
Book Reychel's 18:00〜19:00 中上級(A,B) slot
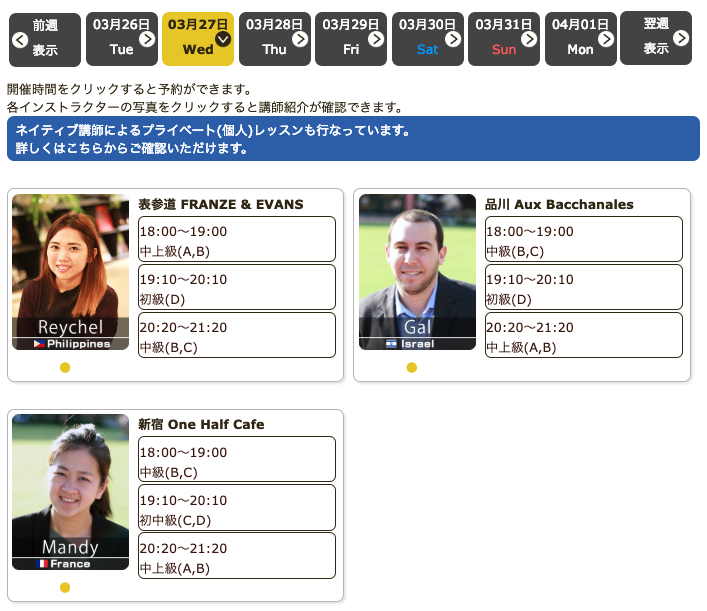[x=236, y=240]
